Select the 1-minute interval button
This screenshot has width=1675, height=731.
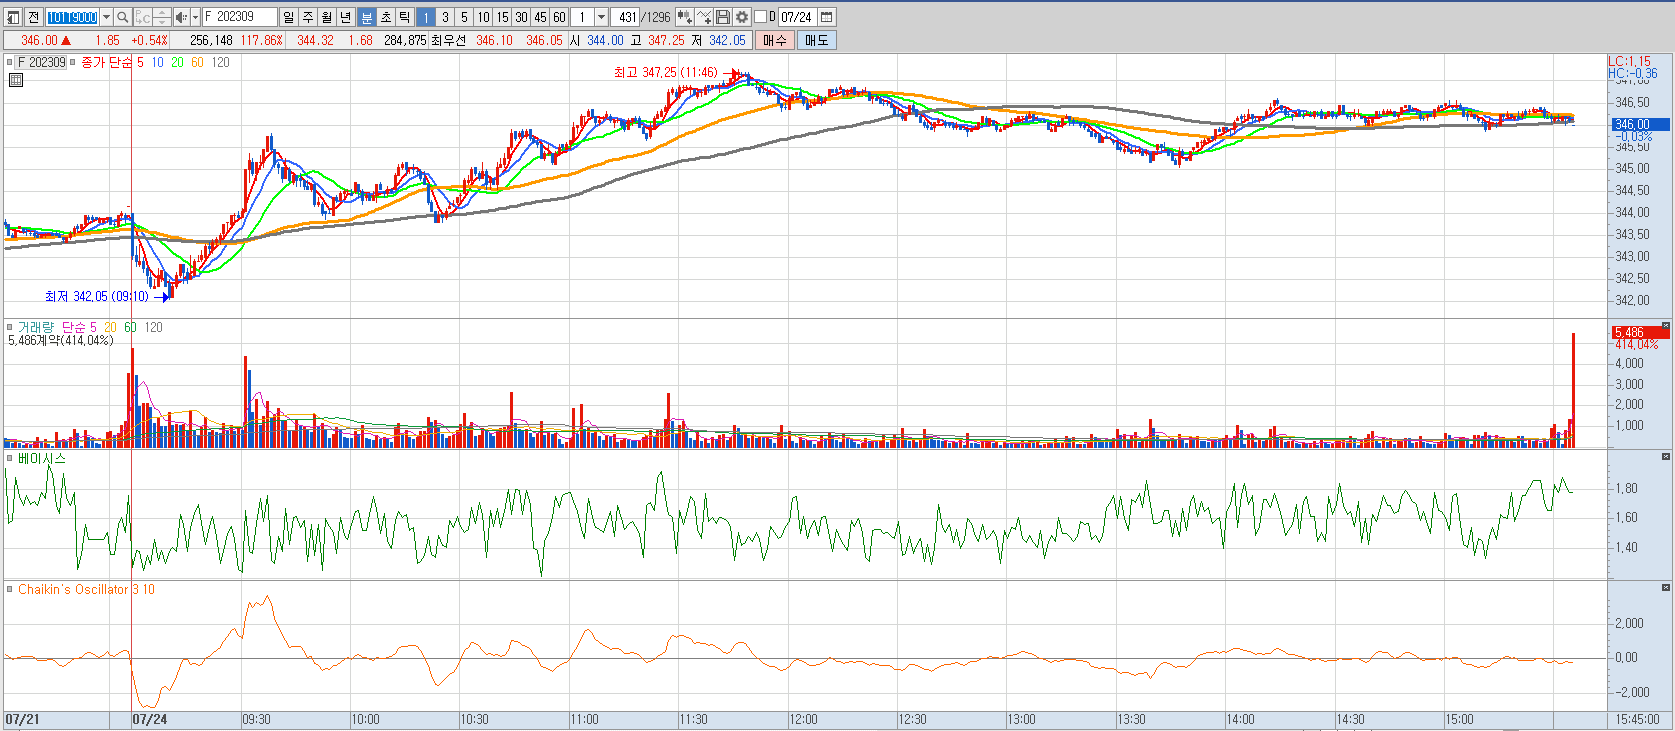click(x=426, y=17)
